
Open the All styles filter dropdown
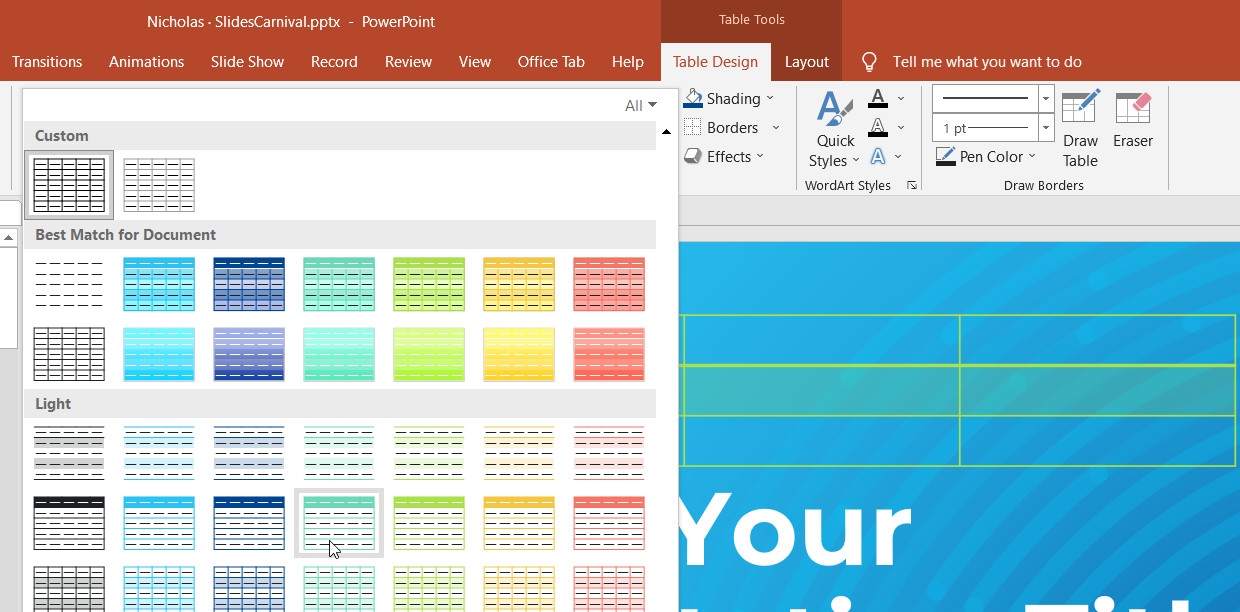(640, 104)
